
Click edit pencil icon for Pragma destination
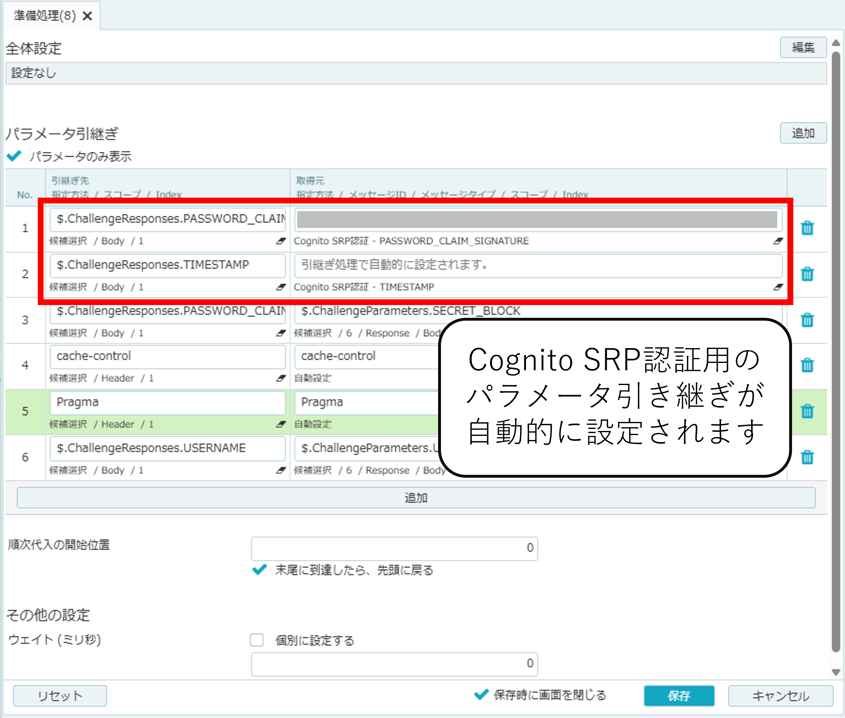[x=281, y=425]
